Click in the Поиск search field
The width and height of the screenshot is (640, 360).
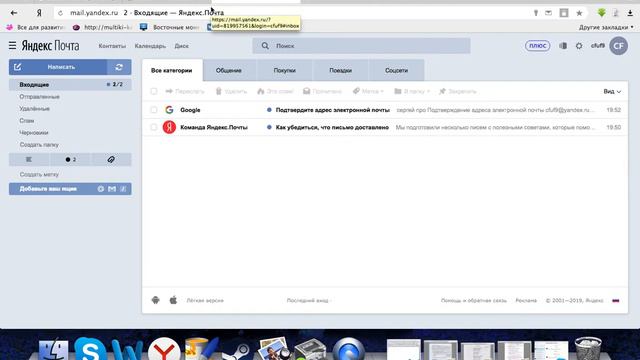[361, 46]
